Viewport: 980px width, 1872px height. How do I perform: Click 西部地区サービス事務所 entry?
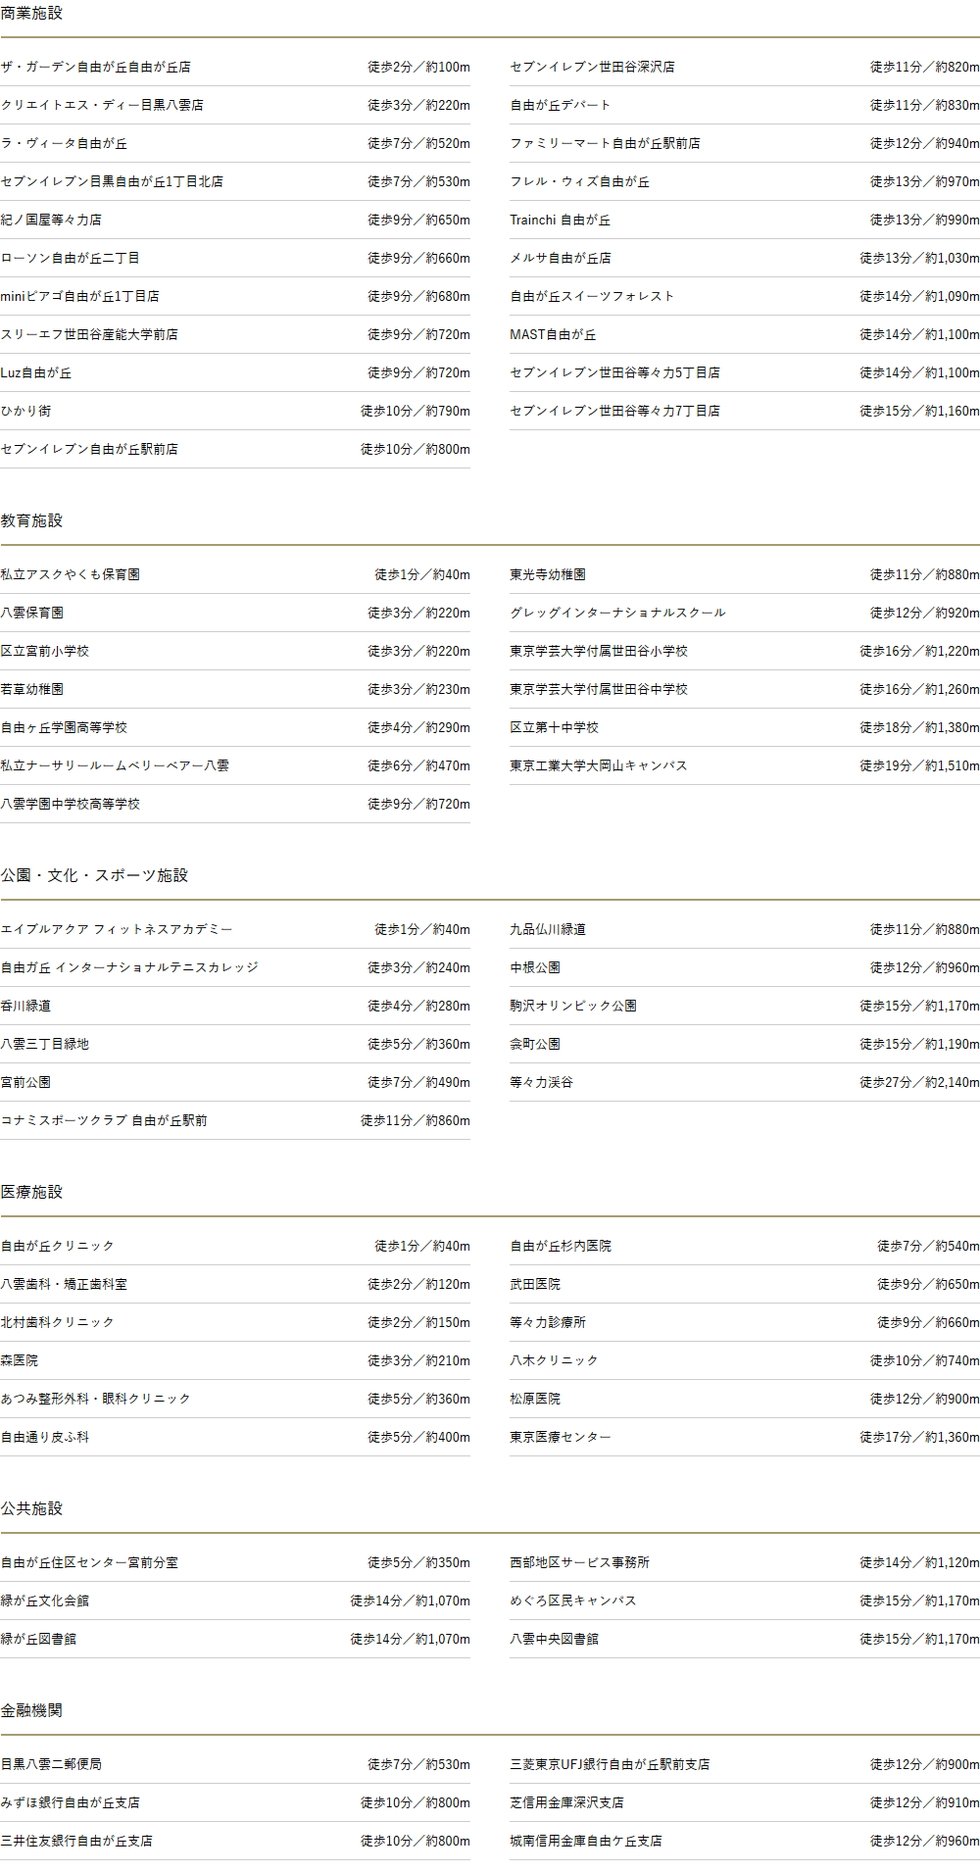tap(745, 1563)
